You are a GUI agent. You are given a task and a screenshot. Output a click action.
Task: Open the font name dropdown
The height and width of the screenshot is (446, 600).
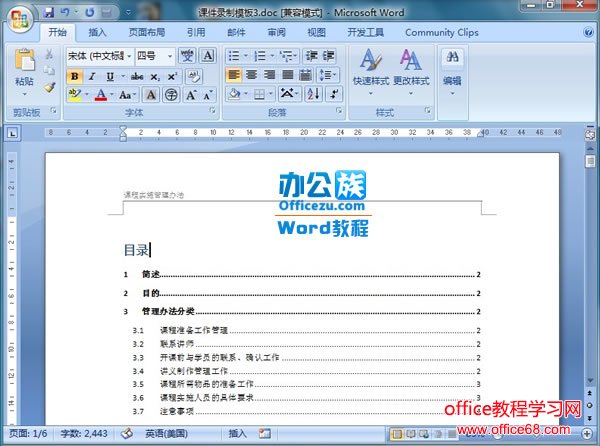[x=129, y=56]
